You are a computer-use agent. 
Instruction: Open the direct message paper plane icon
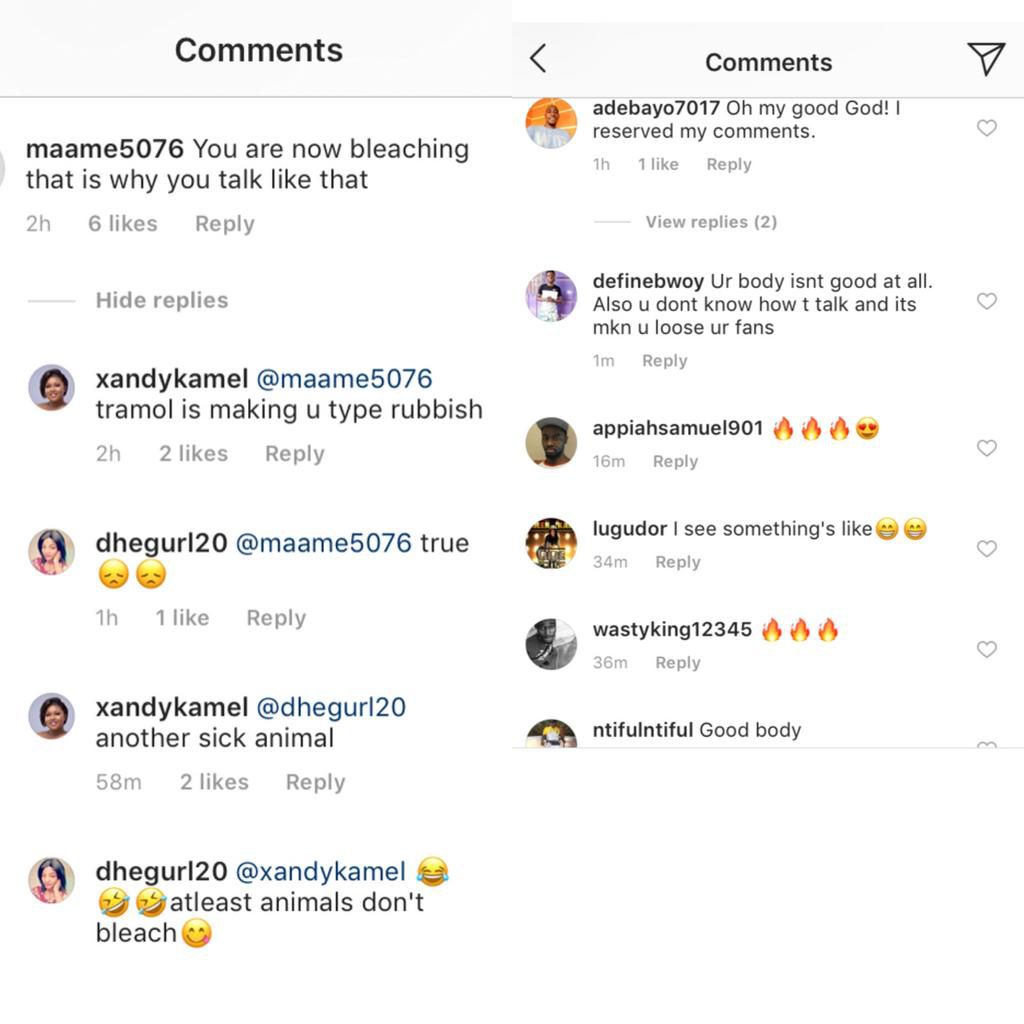coord(986,59)
